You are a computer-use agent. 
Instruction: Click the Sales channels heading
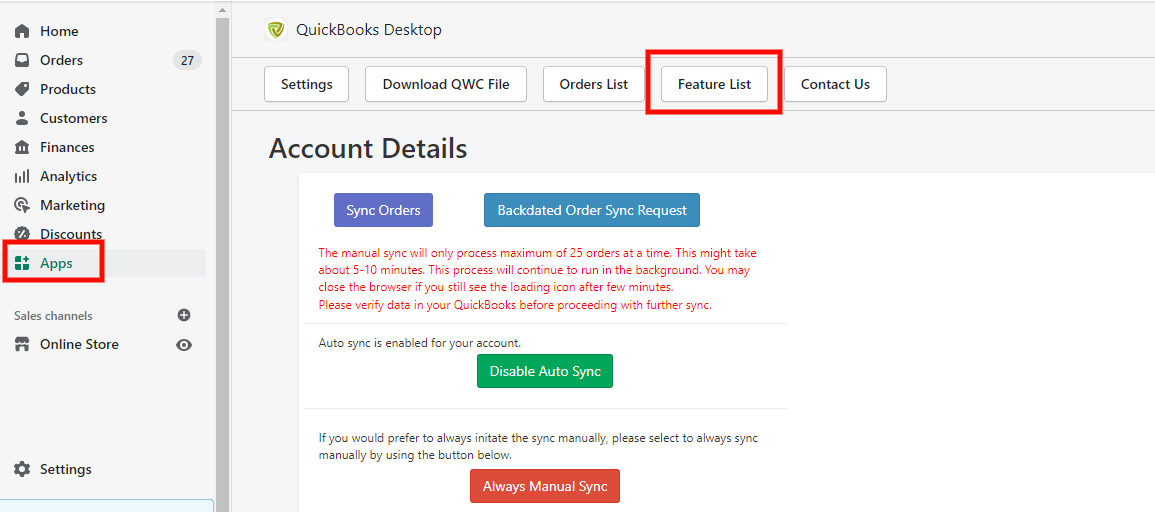(x=53, y=315)
